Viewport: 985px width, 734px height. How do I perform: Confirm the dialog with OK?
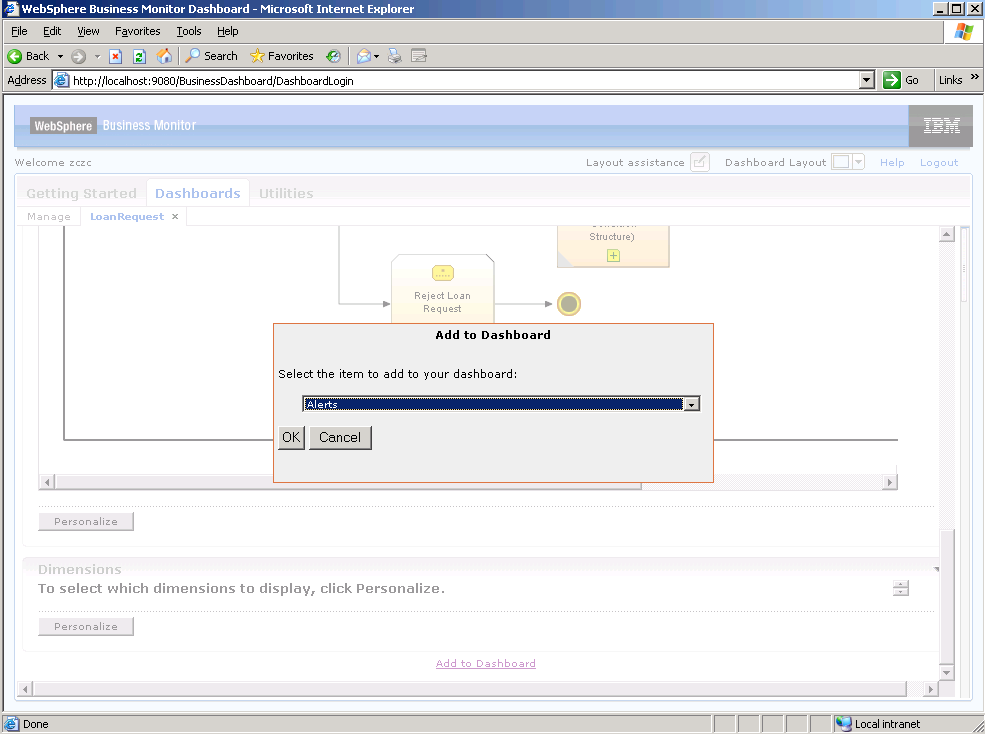point(291,437)
